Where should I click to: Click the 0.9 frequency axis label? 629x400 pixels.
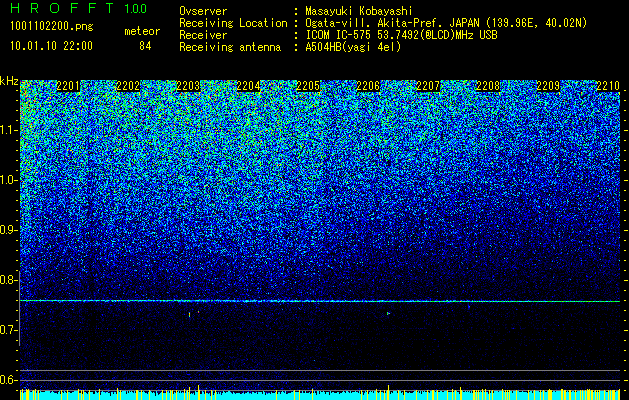point(8,230)
